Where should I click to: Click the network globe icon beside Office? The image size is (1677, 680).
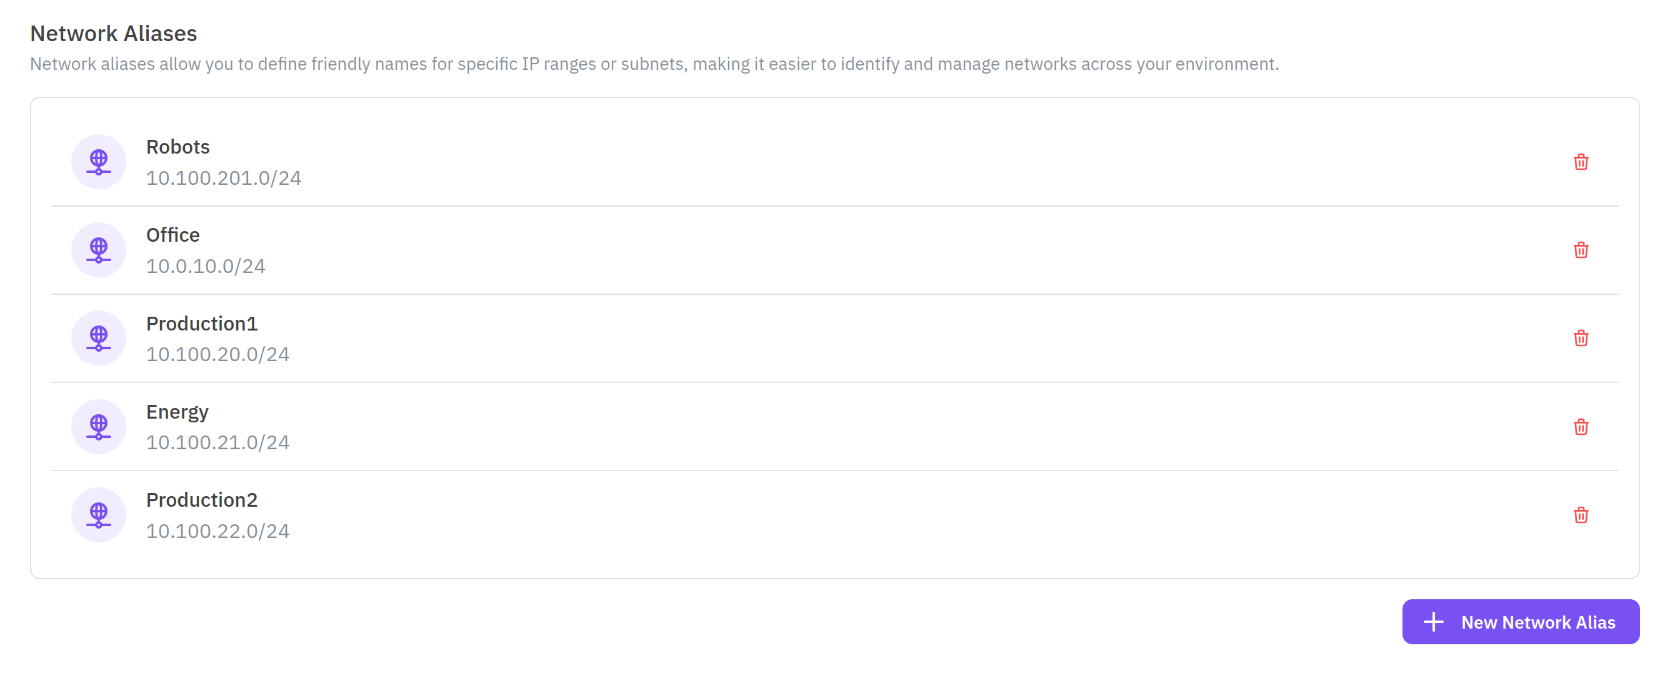pyautogui.click(x=98, y=250)
